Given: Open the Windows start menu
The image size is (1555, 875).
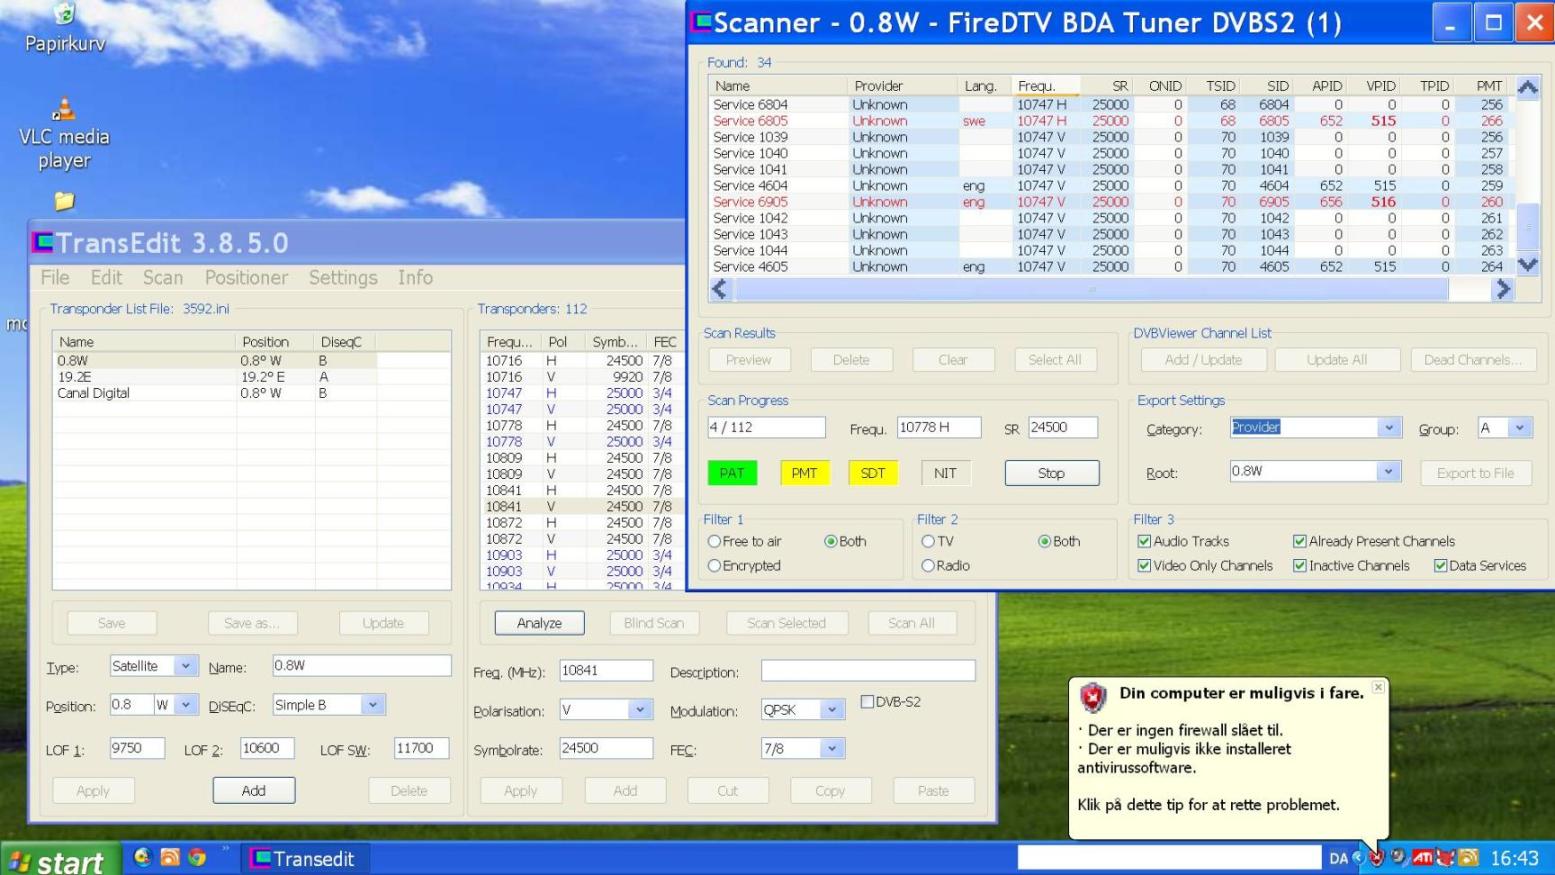Looking at the screenshot, I should (x=60, y=858).
